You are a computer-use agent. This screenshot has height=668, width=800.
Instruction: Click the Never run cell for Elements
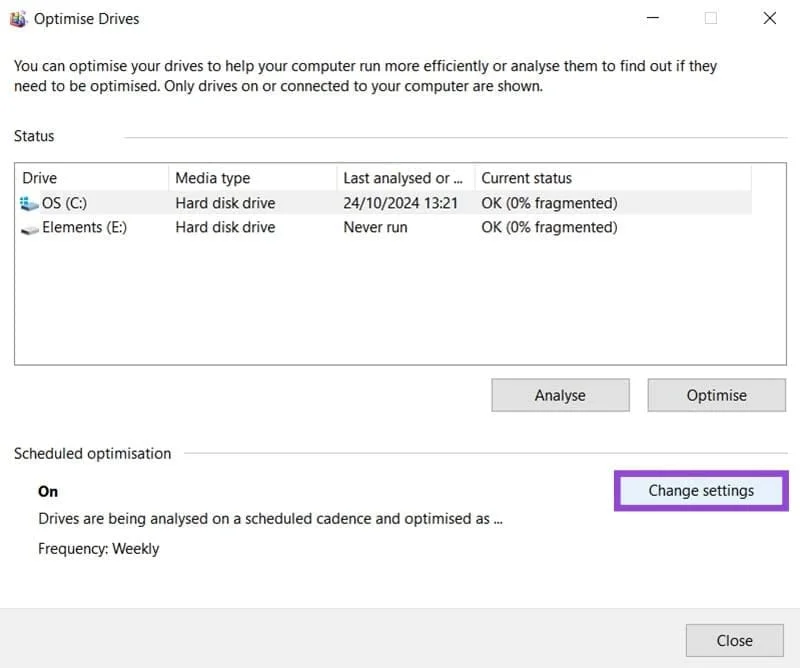(x=376, y=227)
